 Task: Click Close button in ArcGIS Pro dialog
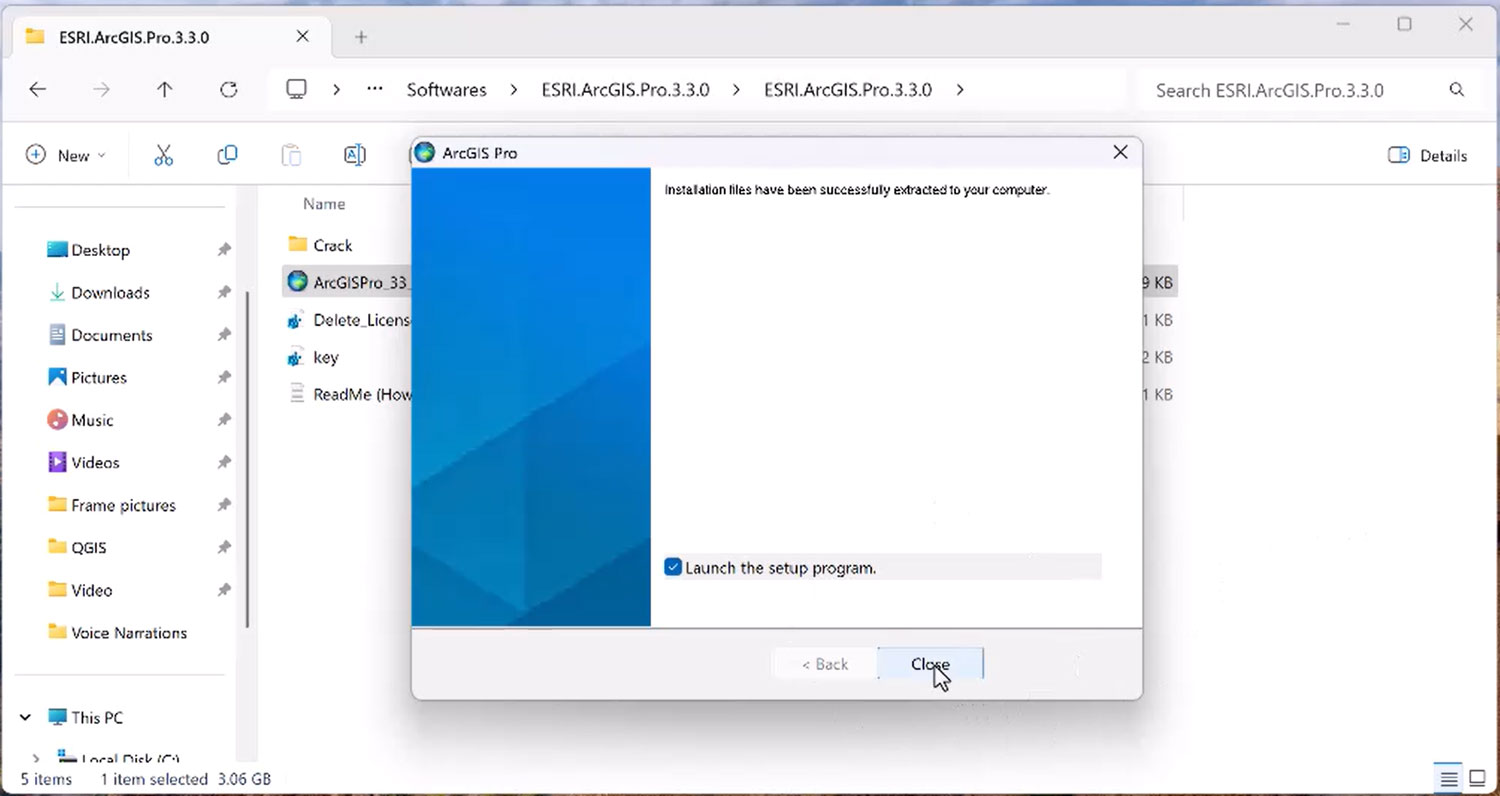(930, 664)
